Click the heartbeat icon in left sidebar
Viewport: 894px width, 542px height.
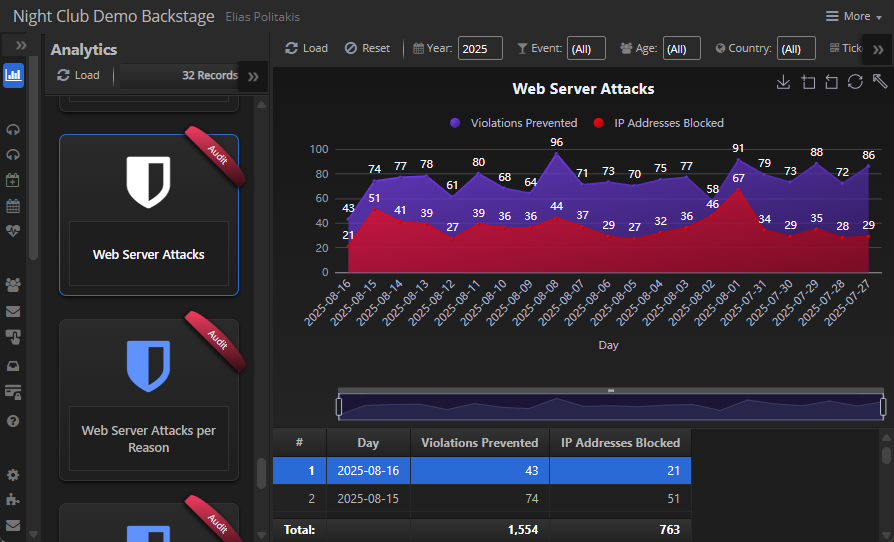[x=13, y=231]
